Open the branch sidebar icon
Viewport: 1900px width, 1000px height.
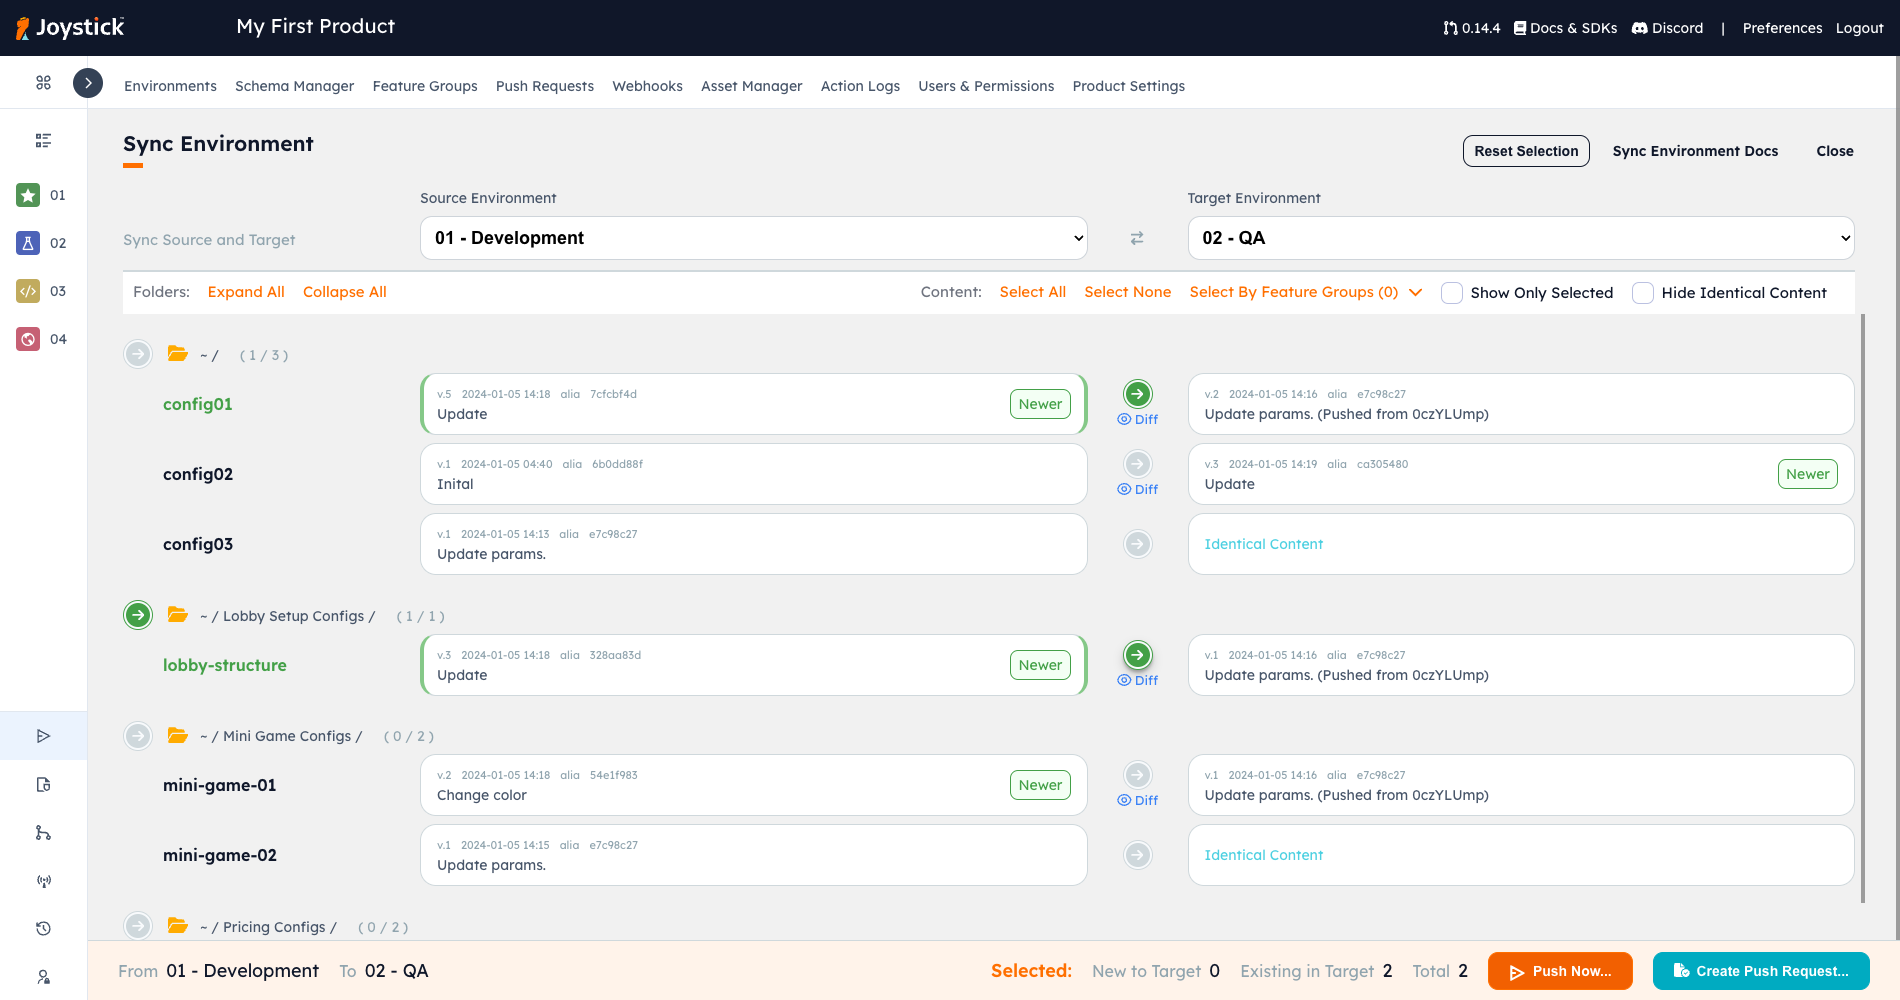(x=43, y=833)
